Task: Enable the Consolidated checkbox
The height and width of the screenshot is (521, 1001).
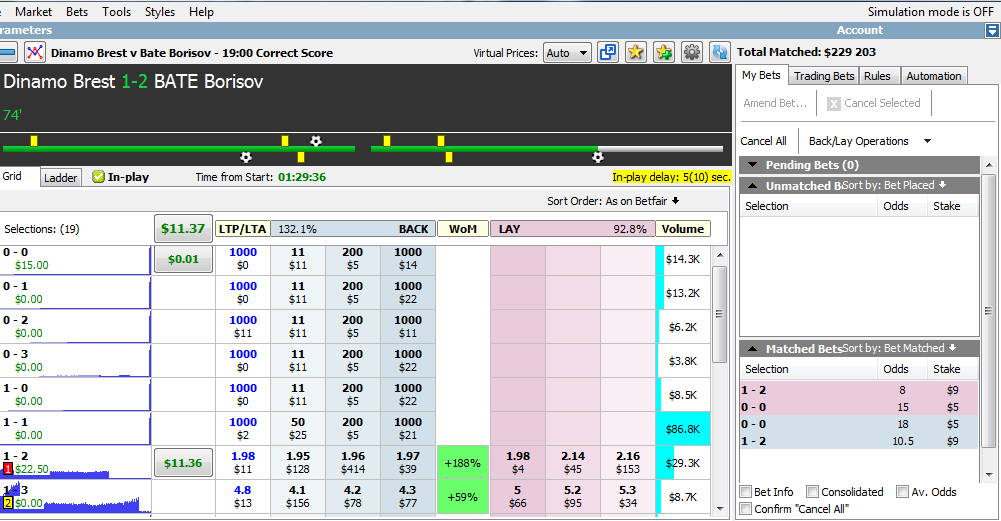Action: point(812,492)
